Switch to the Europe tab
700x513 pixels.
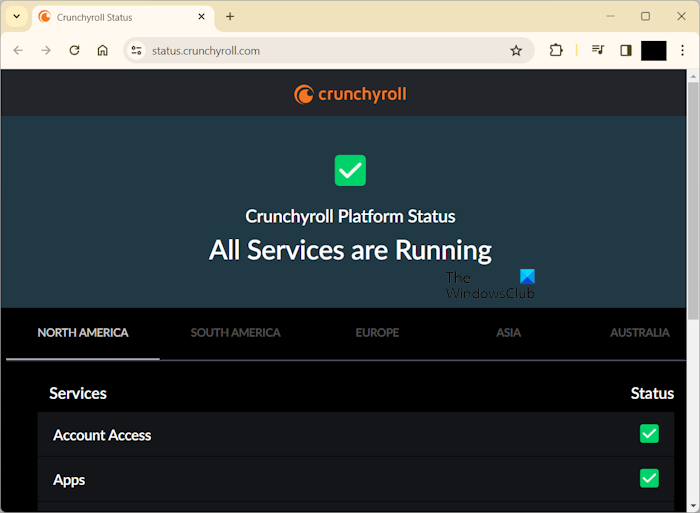[377, 333]
